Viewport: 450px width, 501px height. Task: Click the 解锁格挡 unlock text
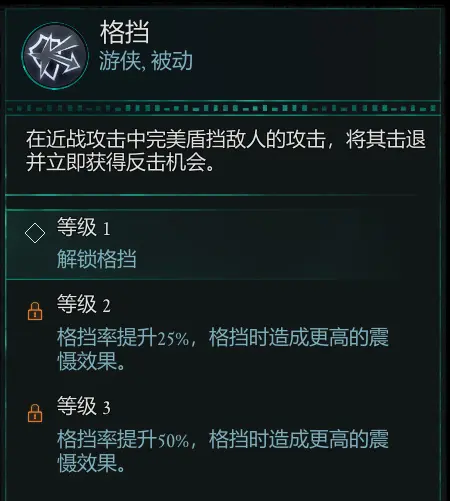tap(97, 259)
